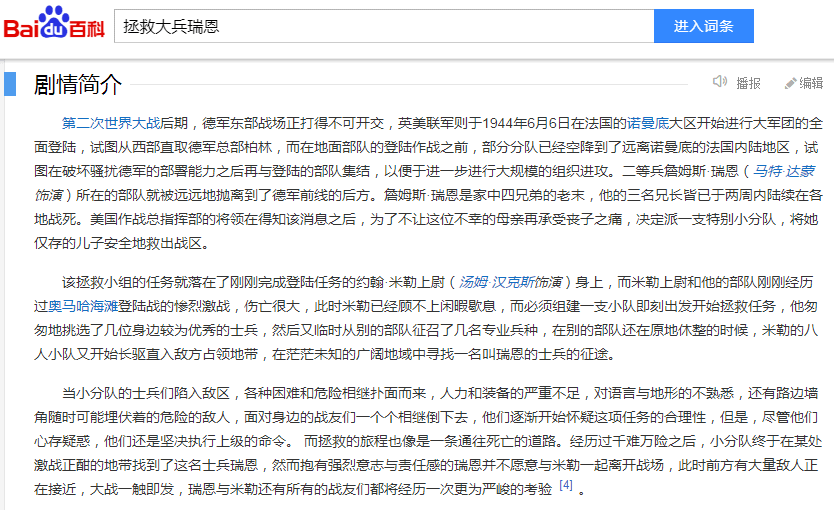Screen dimensions: 834x510
Task: Click the italic 饰演 text after 马特·达蒙
Action: tap(48, 195)
